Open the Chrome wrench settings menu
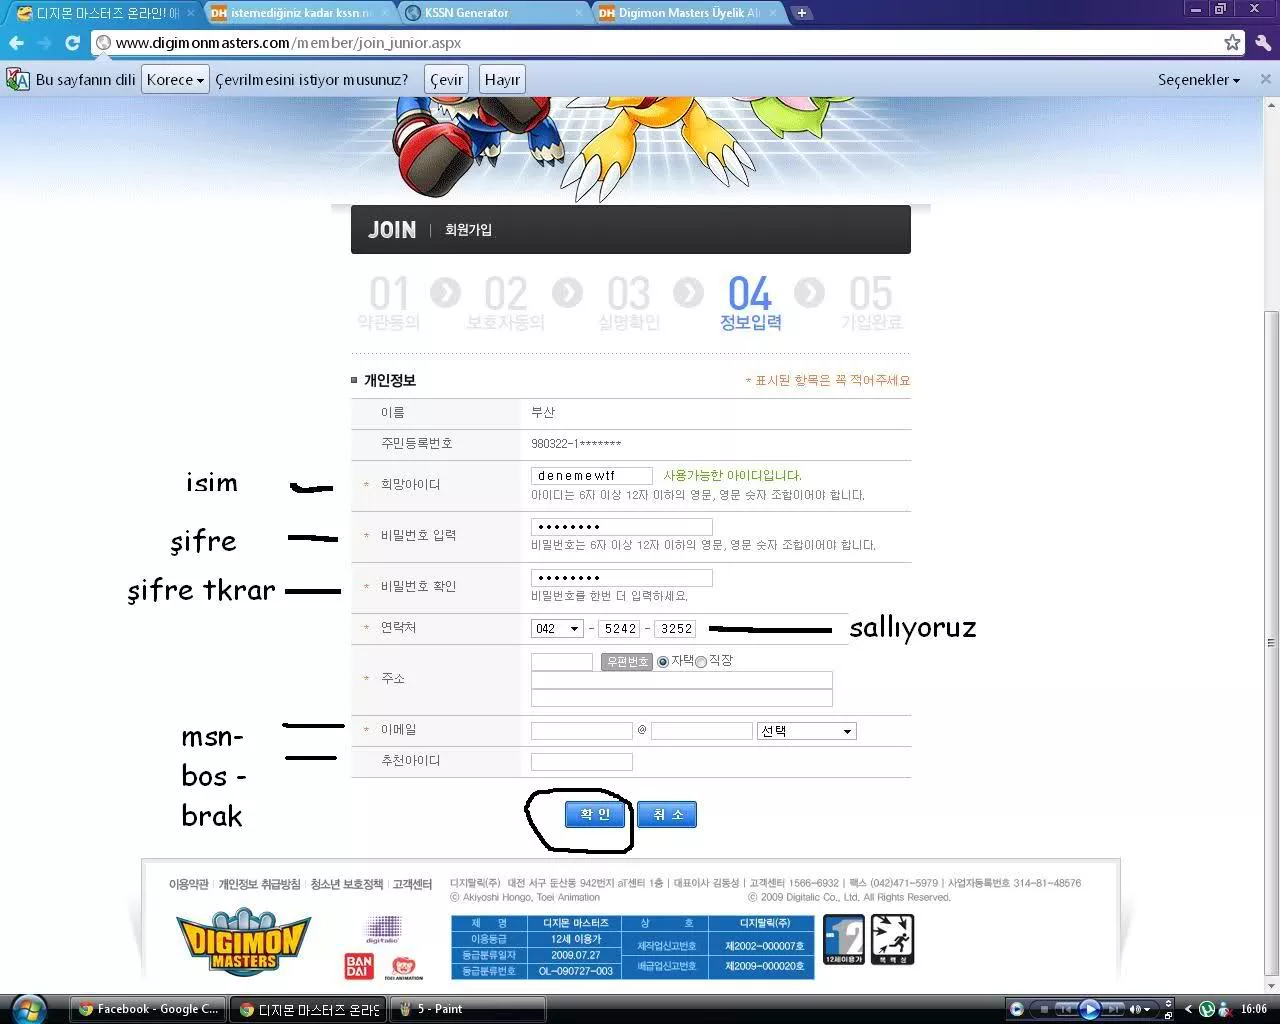Image resolution: width=1280 pixels, height=1024 pixels. point(1263,43)
